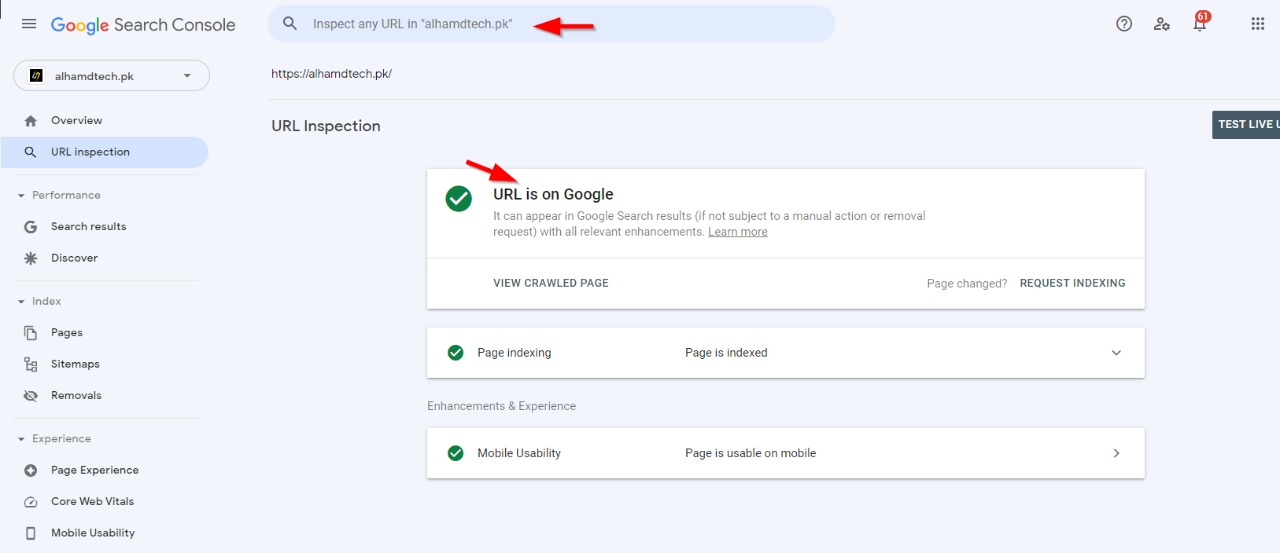Image resolution: width=1280 pixels, height=553 pixels.
Task: Expand the Page indexing details chevron
Action: (1117, 353)
